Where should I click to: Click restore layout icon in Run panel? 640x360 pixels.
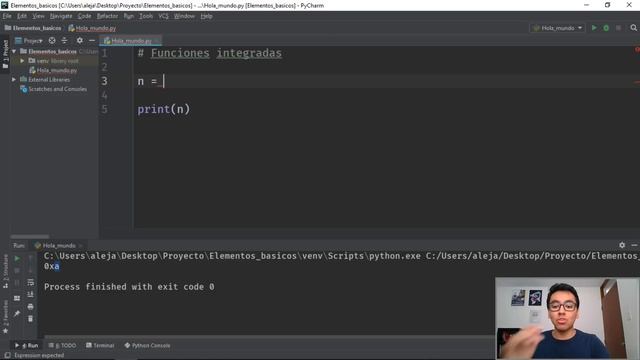17,298
